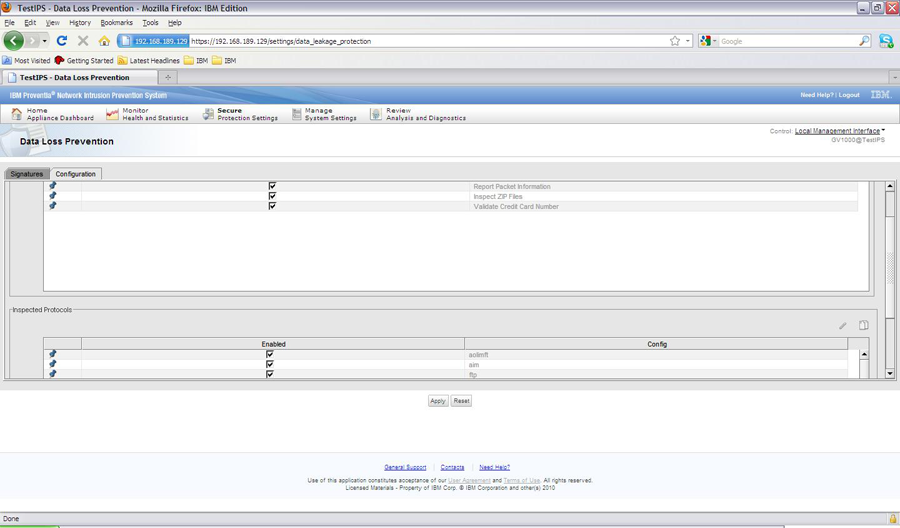Open the Tools menu

[150, 22]
